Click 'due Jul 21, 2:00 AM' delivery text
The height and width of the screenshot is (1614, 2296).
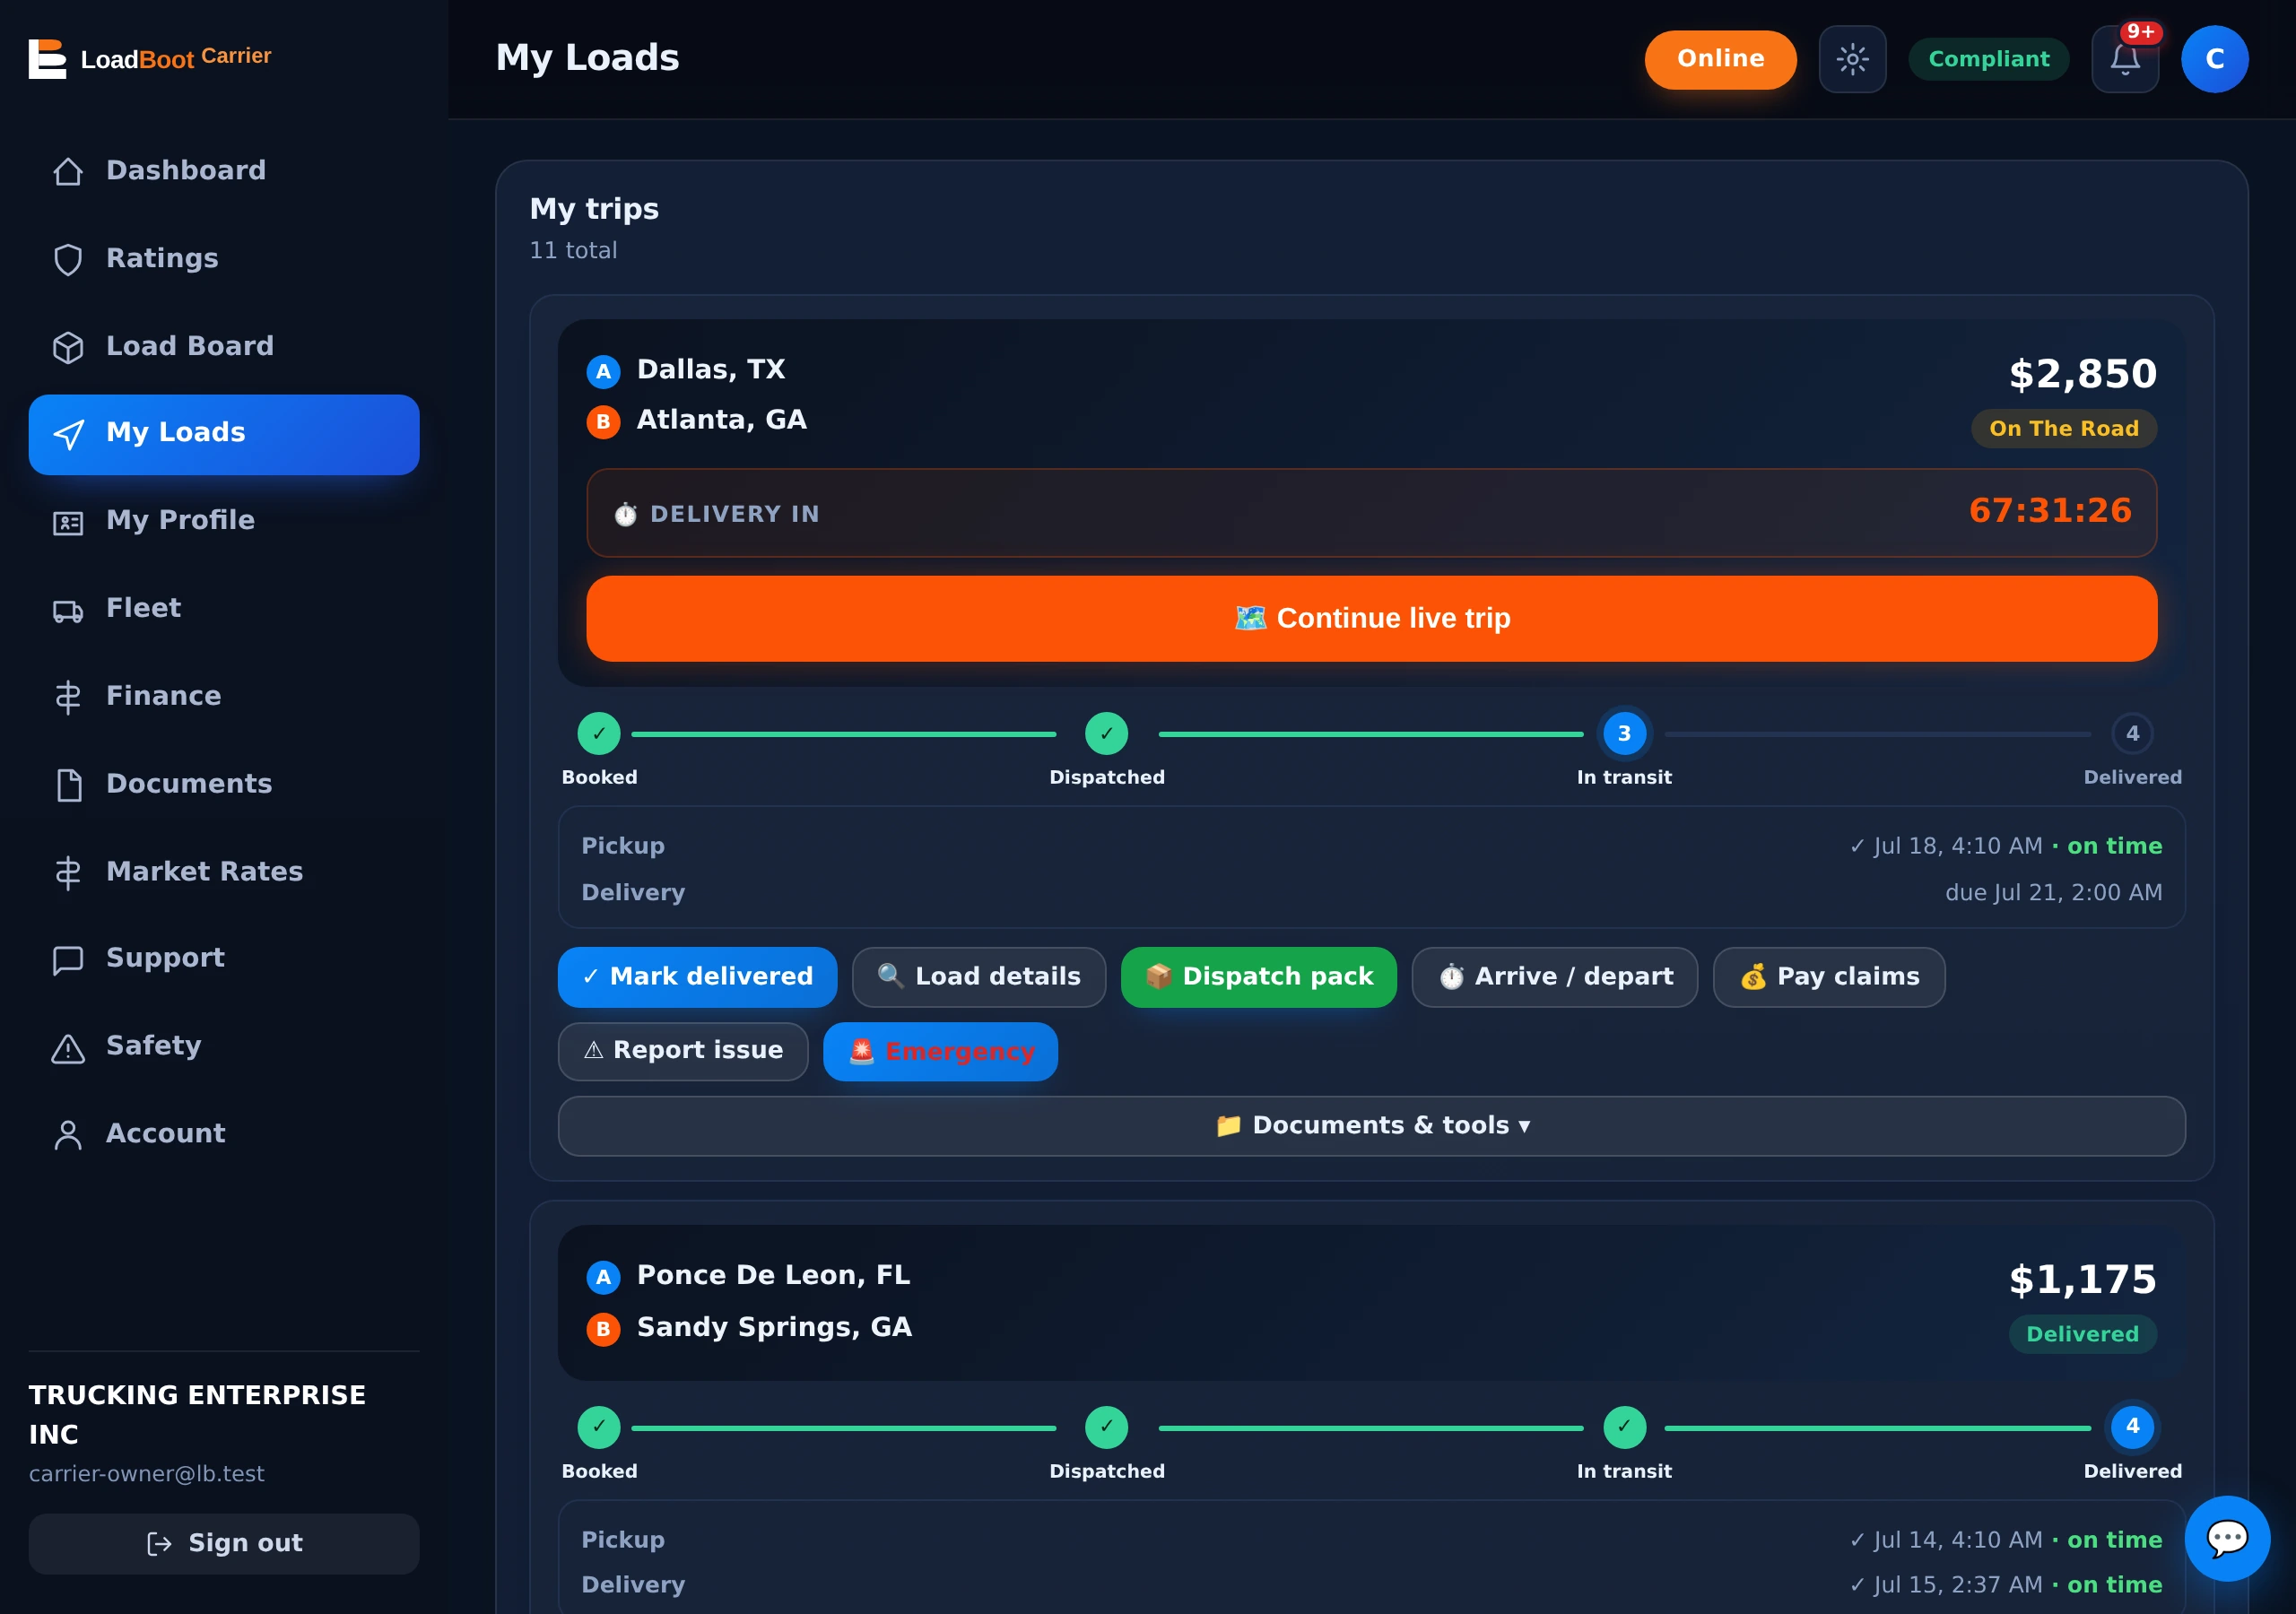[2053, 892]
